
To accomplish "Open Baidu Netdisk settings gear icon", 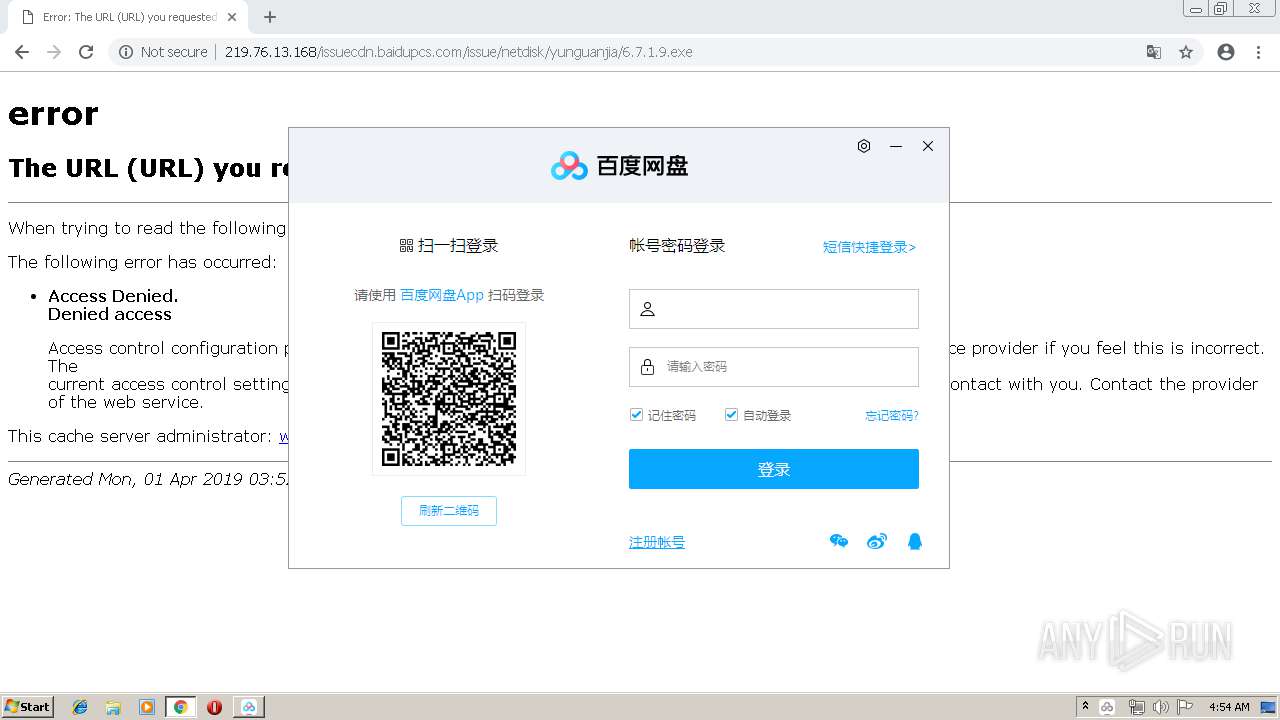I will 864,146.
